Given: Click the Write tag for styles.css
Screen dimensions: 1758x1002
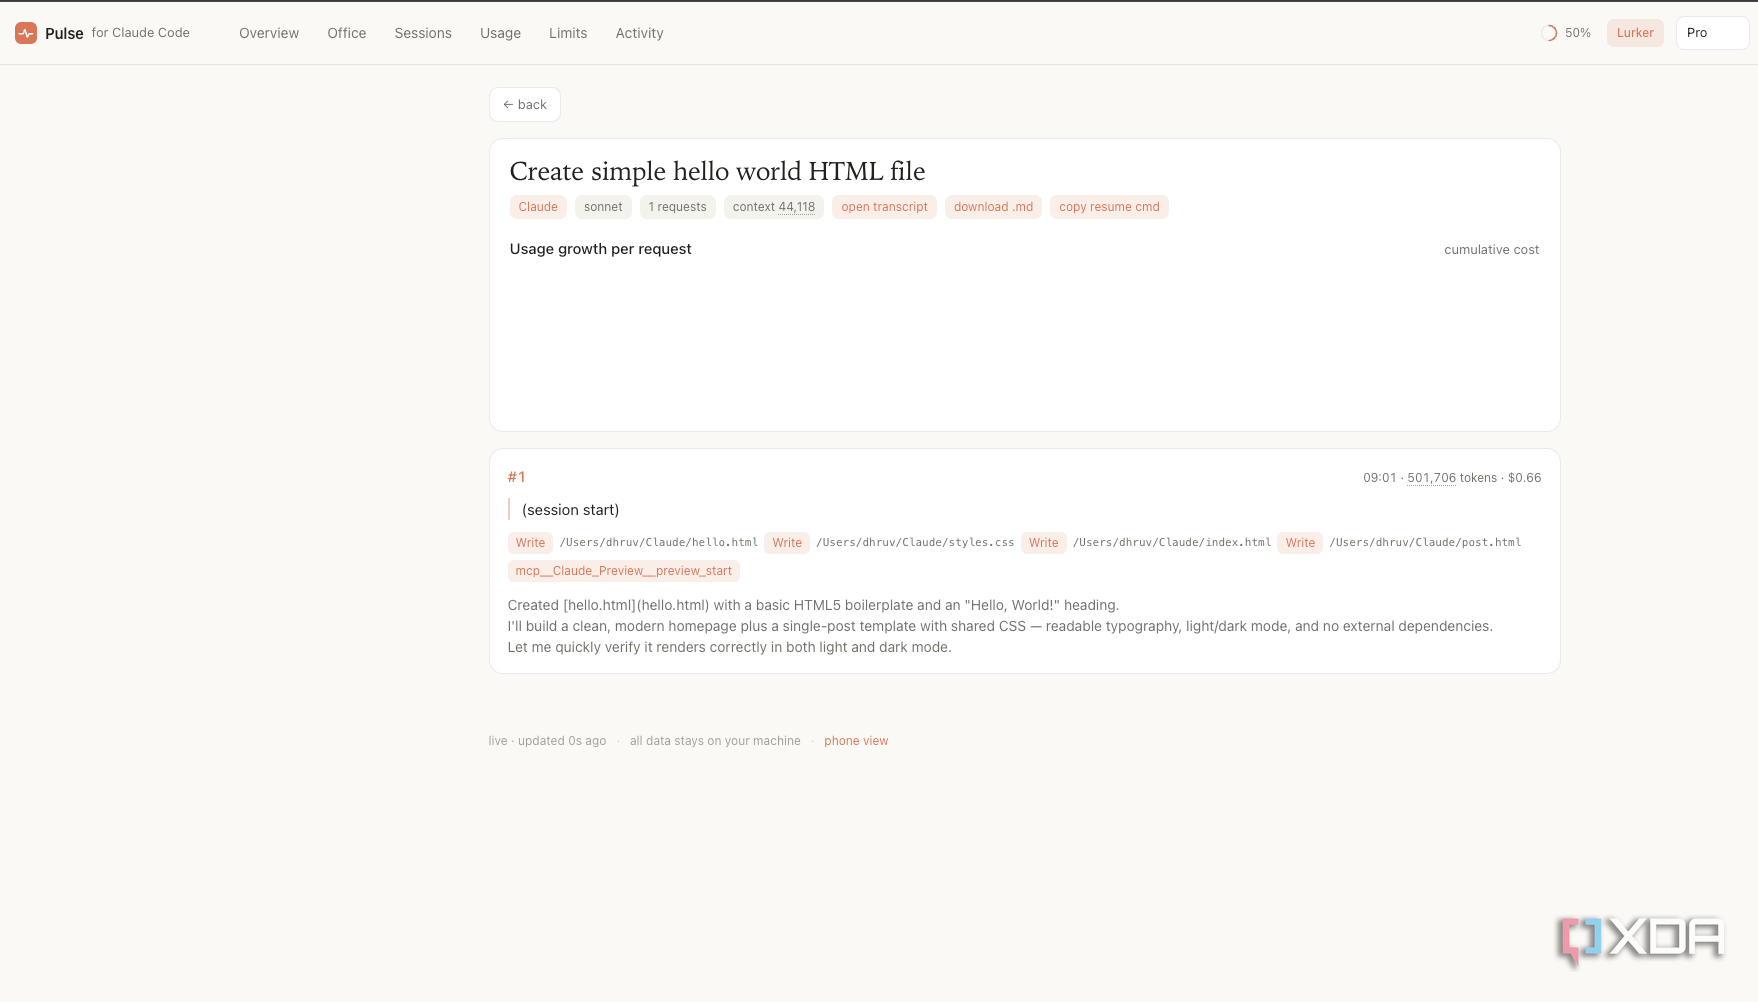Looking at the screenshot, I should [787, 543].
